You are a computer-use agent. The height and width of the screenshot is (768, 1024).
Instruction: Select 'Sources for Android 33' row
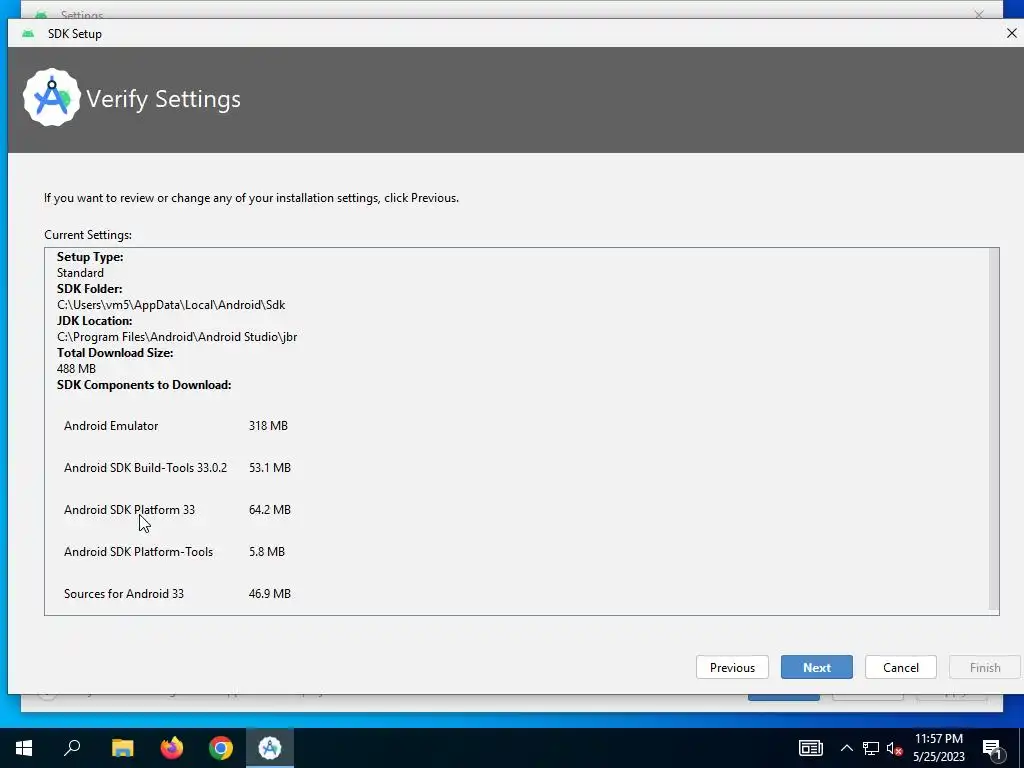(178, 594)
